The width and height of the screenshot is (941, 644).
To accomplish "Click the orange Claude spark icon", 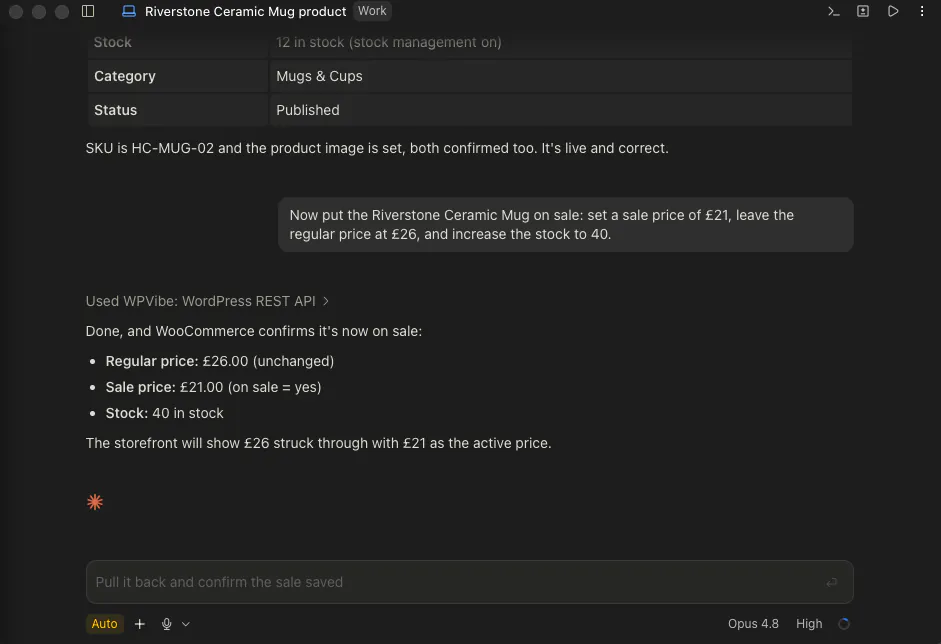I will tap(95, 502).
